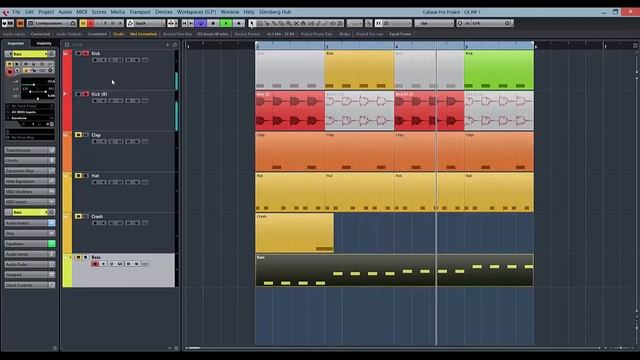
Task: Toggle the inspector red Record Enable button
Action: (10, 72)
